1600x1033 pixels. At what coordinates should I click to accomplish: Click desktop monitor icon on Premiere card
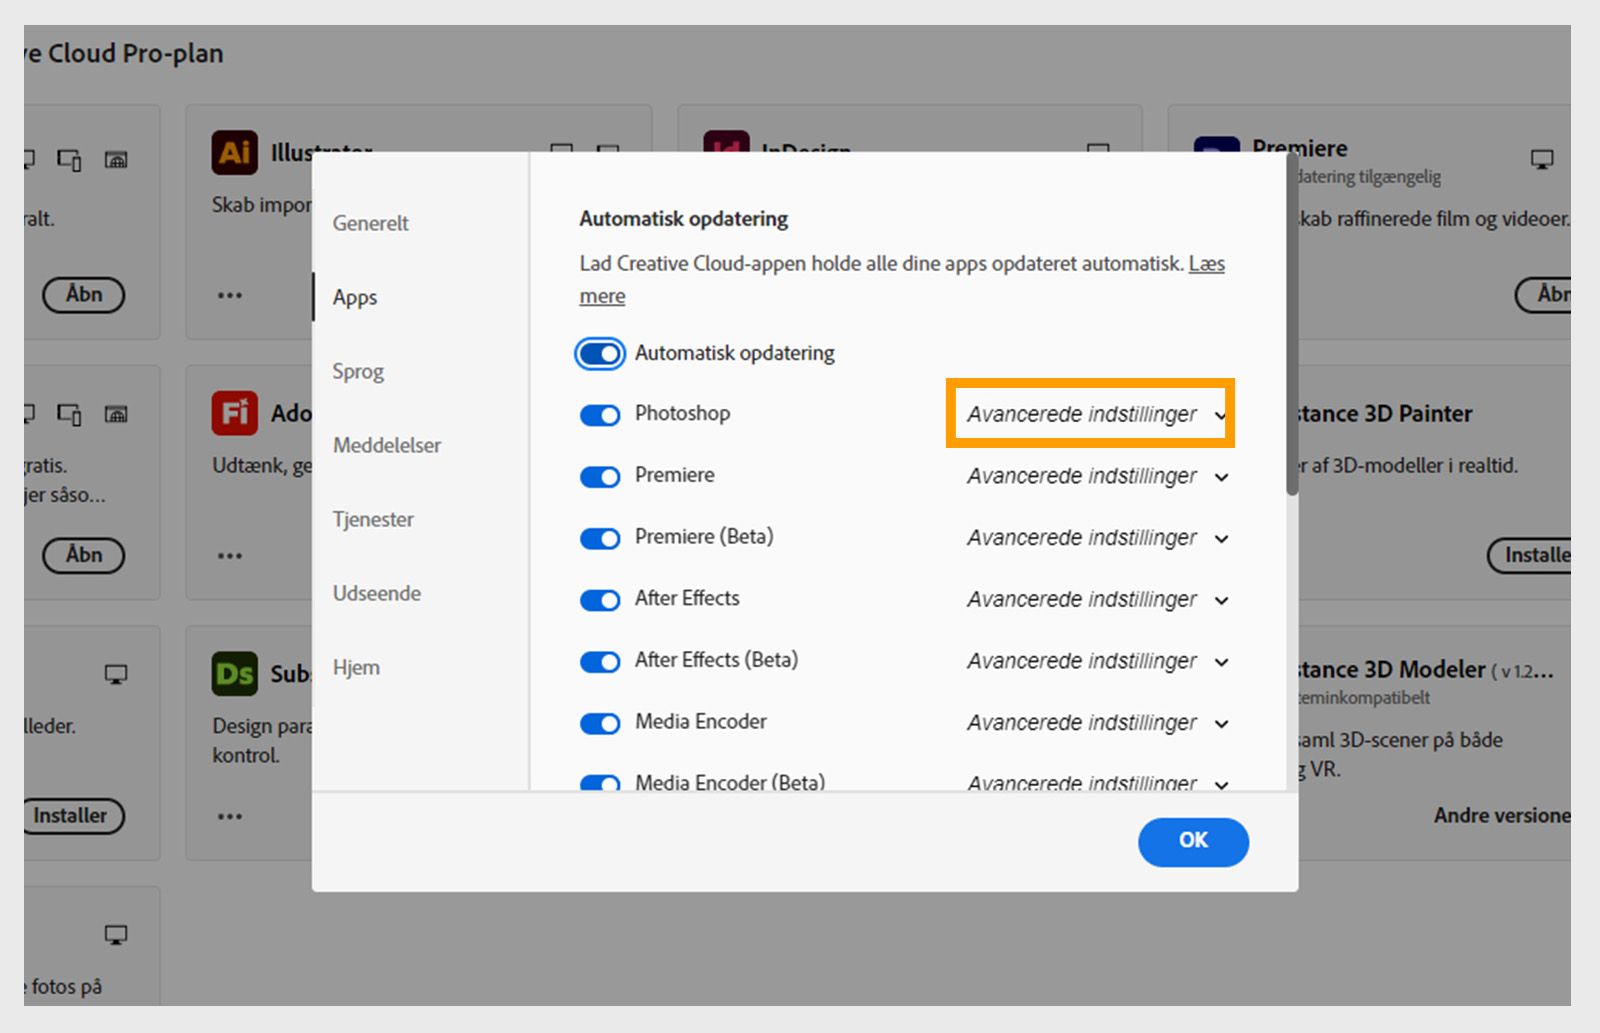click(1542, 159)
